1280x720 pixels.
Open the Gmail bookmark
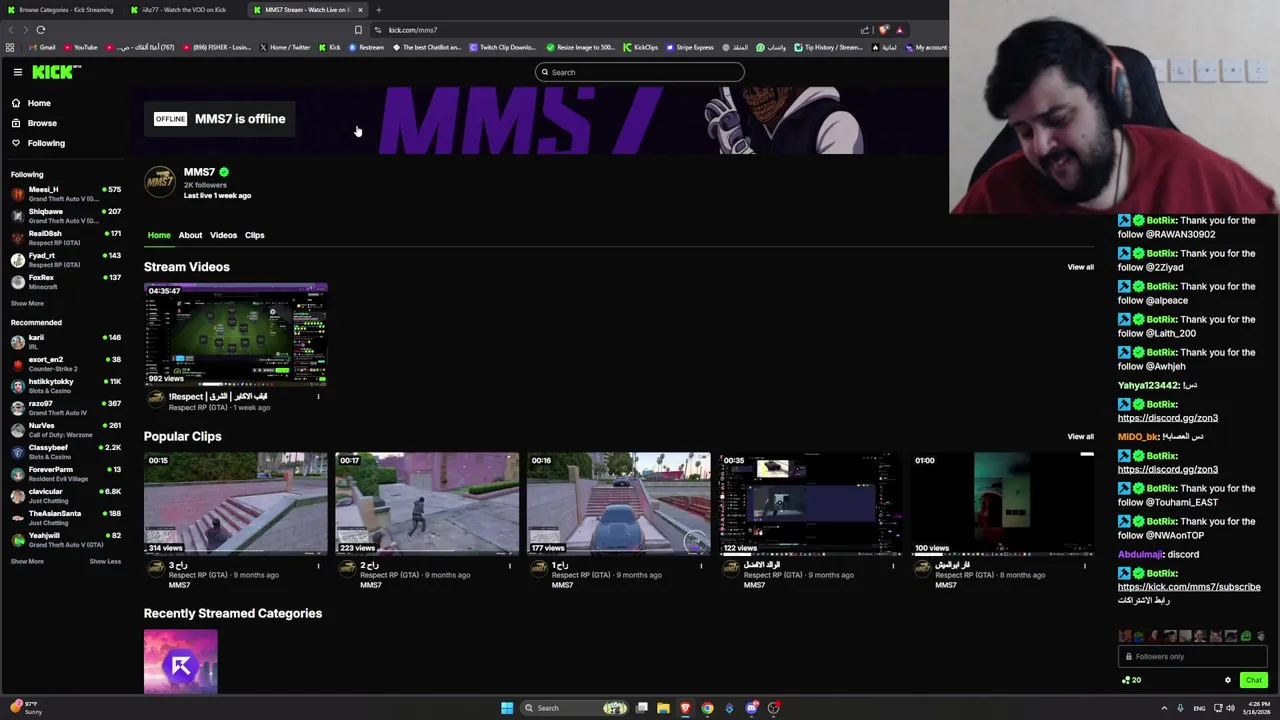tap(42, 47)
